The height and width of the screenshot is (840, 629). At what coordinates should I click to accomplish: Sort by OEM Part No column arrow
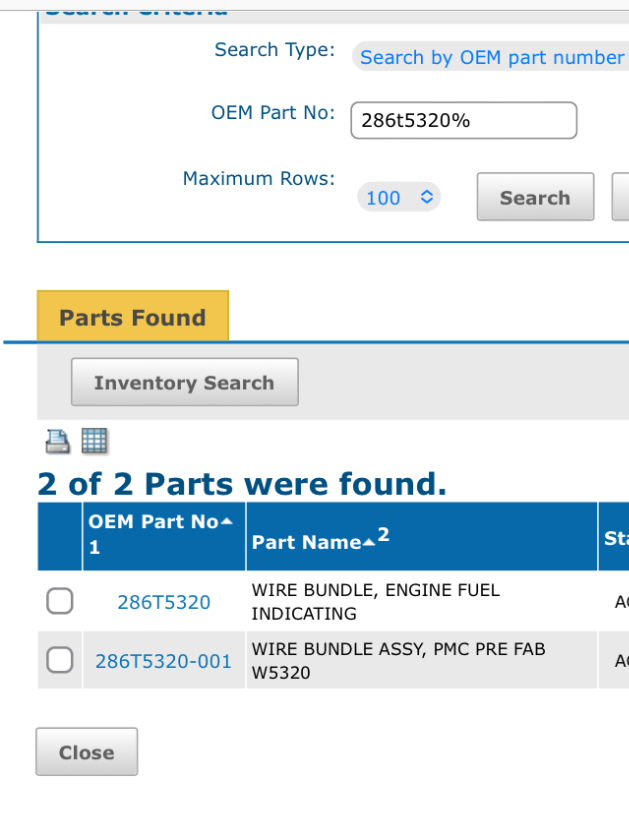pyautogui.click(x=227, y=522)
